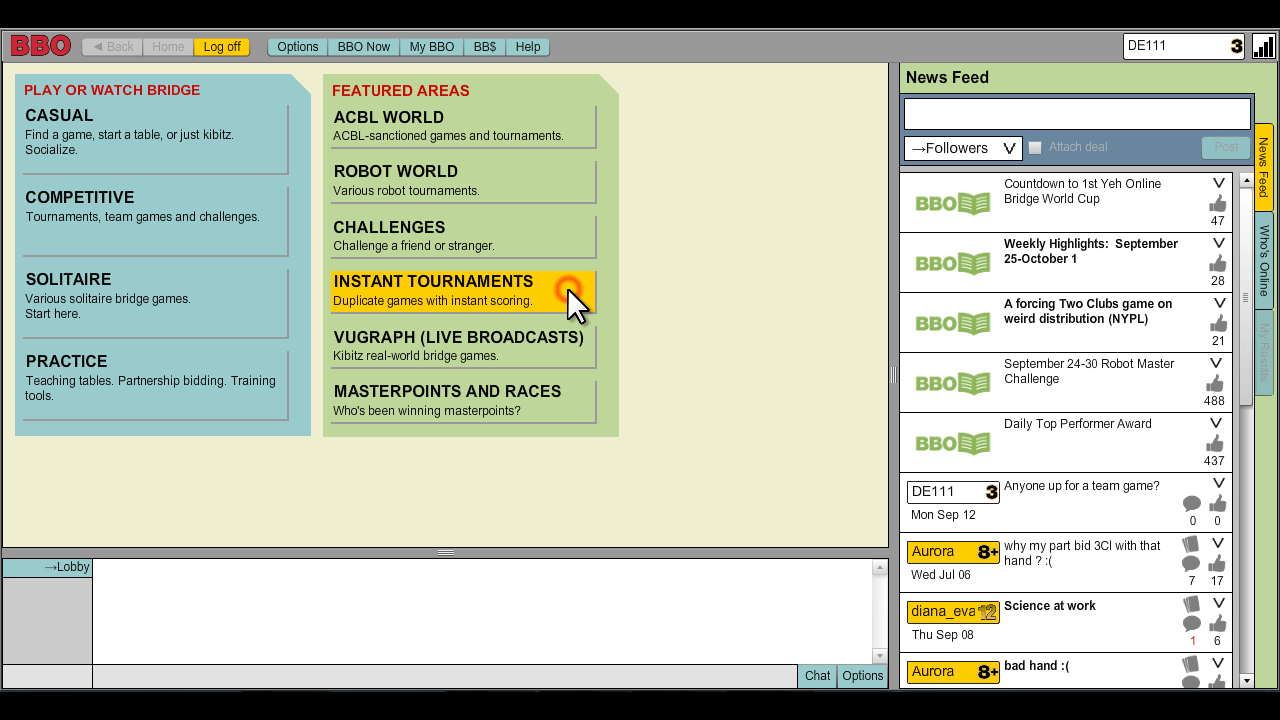Click the chat area scroll up arrow
This screenshot has width=1280, height=720.
click(x=880, y=567)
